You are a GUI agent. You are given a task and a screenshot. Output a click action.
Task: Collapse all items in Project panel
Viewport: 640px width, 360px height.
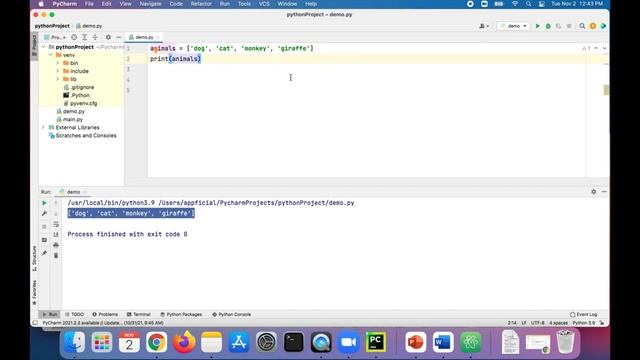click(95, 37)
